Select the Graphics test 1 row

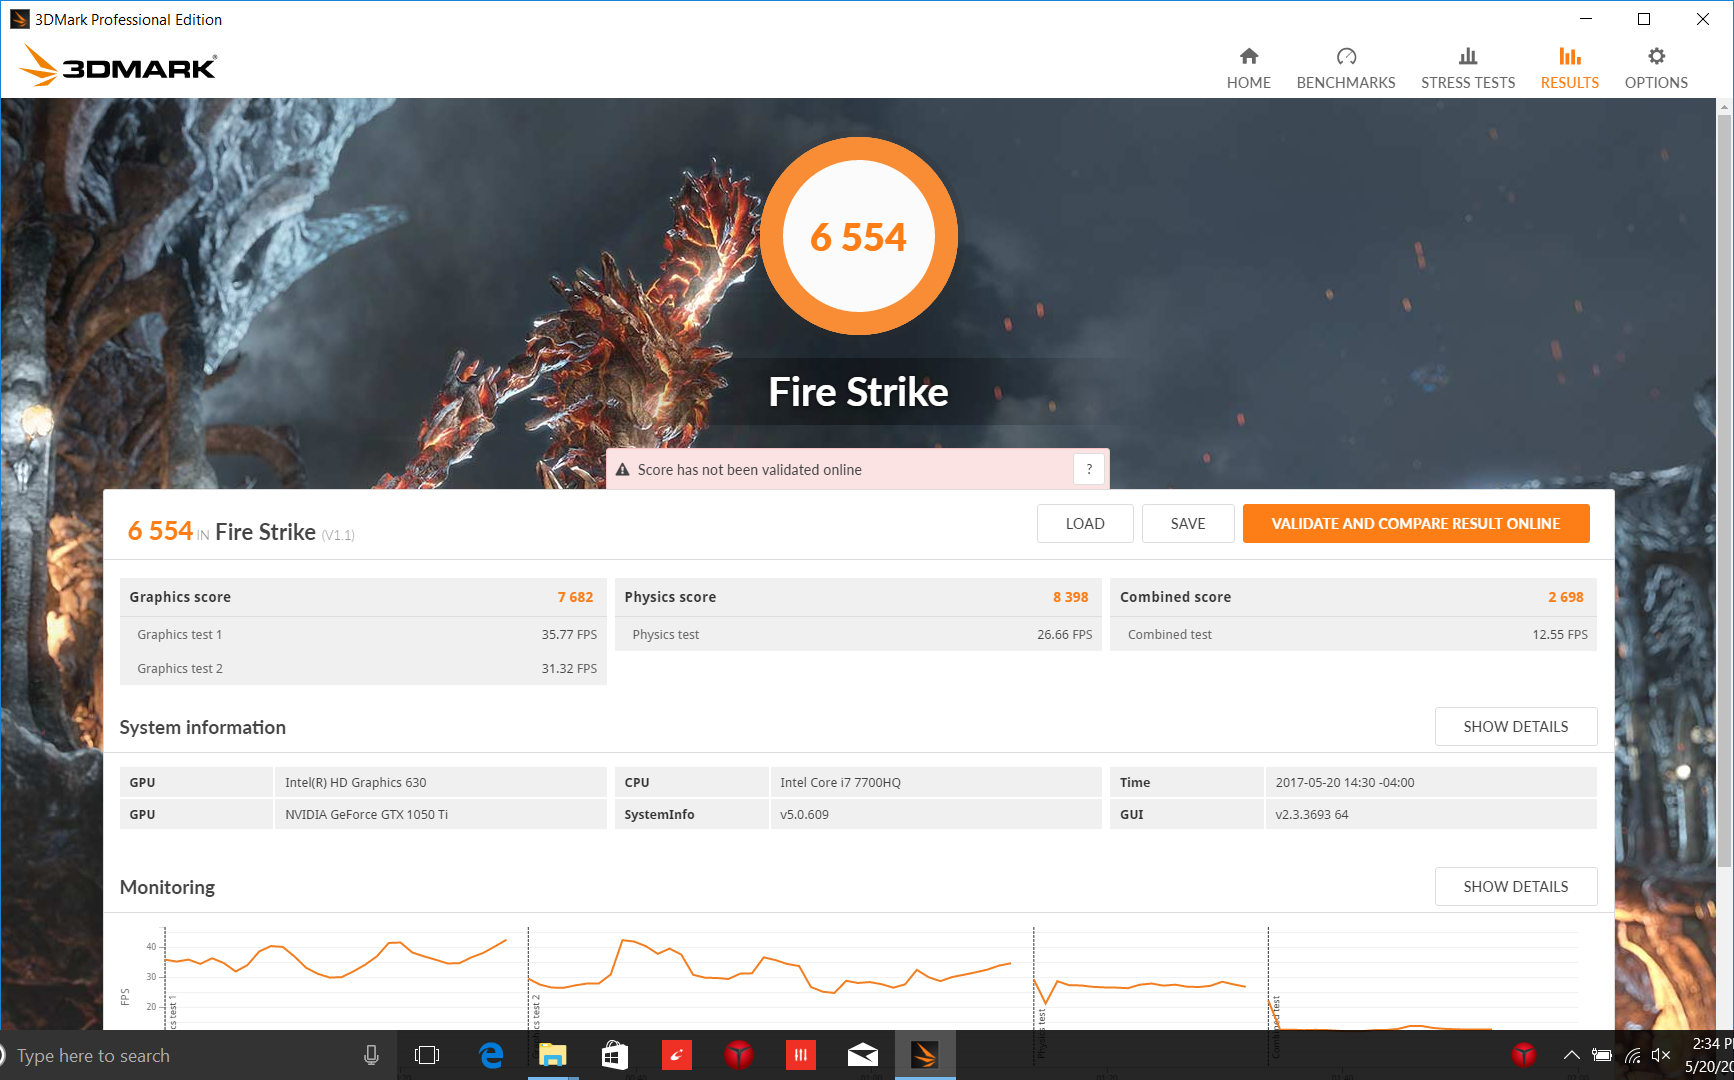363,634
